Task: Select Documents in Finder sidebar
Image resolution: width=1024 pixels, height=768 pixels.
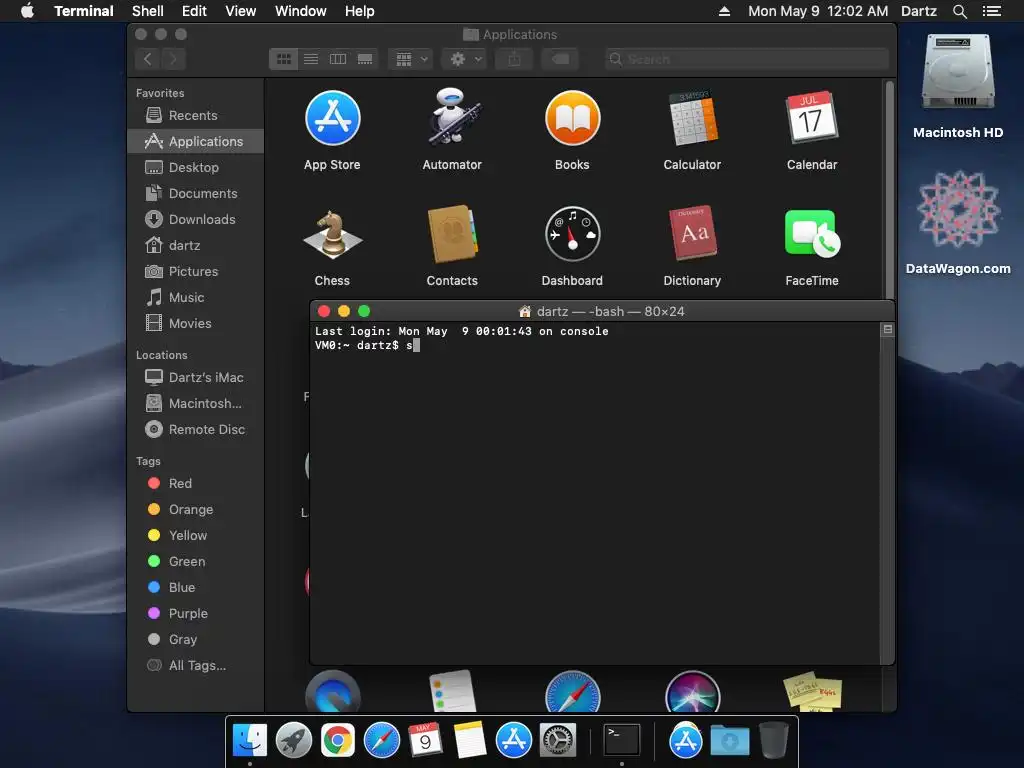Action: tap(195, 194)
